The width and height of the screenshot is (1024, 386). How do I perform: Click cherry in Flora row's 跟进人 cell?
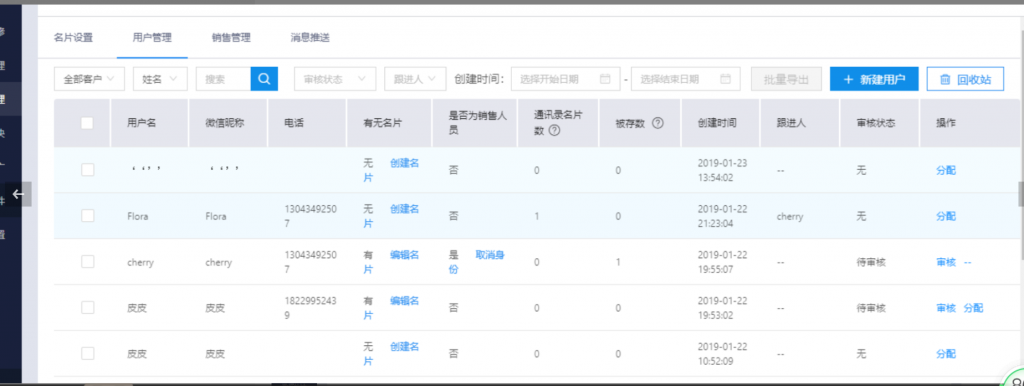pyautogui.click(x=790, y=216)
